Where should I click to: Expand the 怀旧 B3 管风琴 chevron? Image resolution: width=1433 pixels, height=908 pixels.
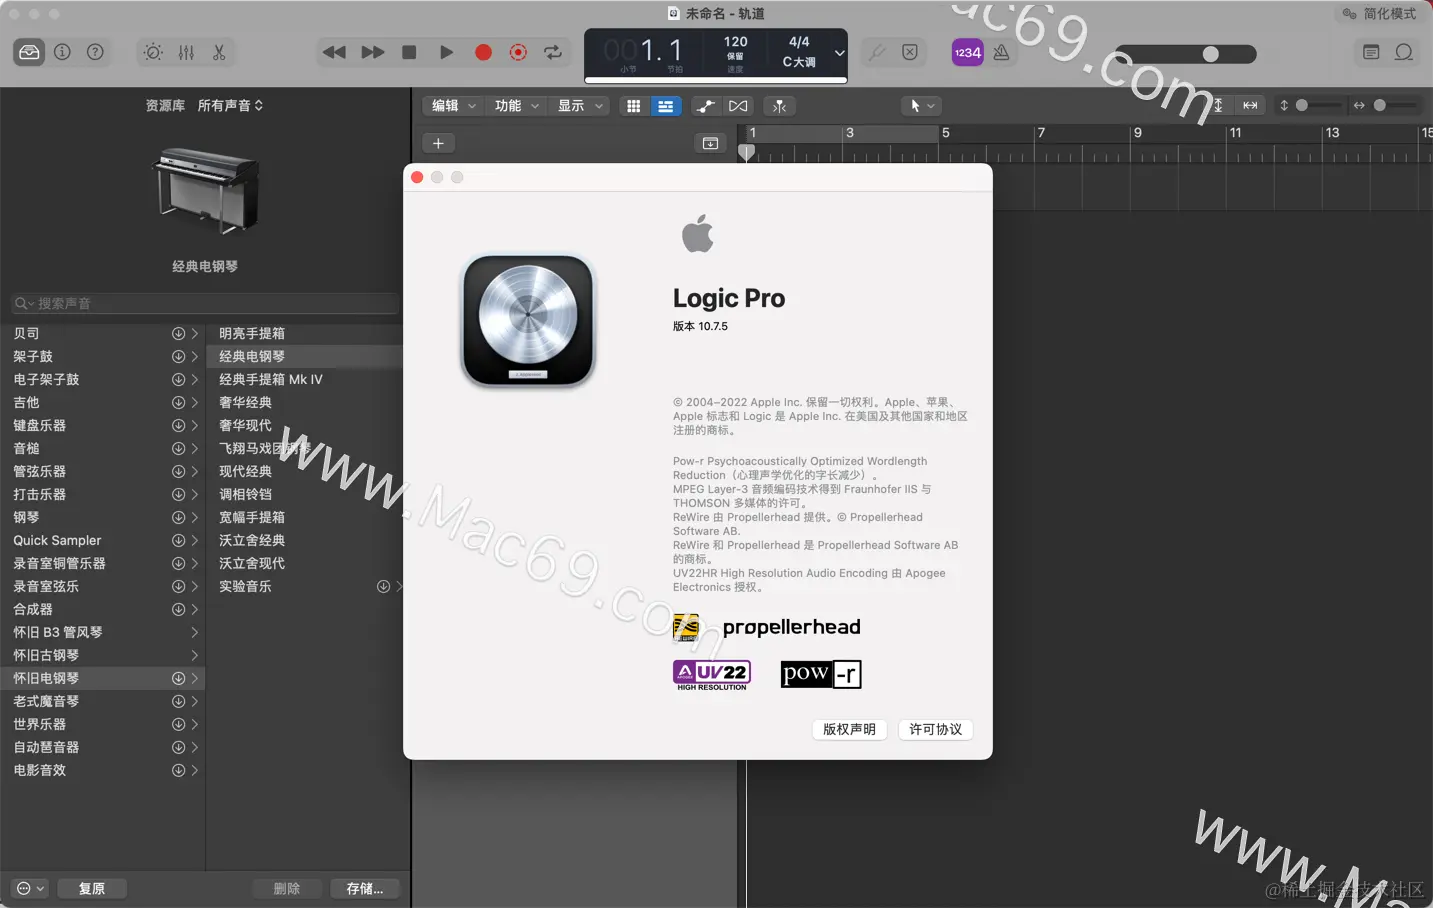point(194,632)
